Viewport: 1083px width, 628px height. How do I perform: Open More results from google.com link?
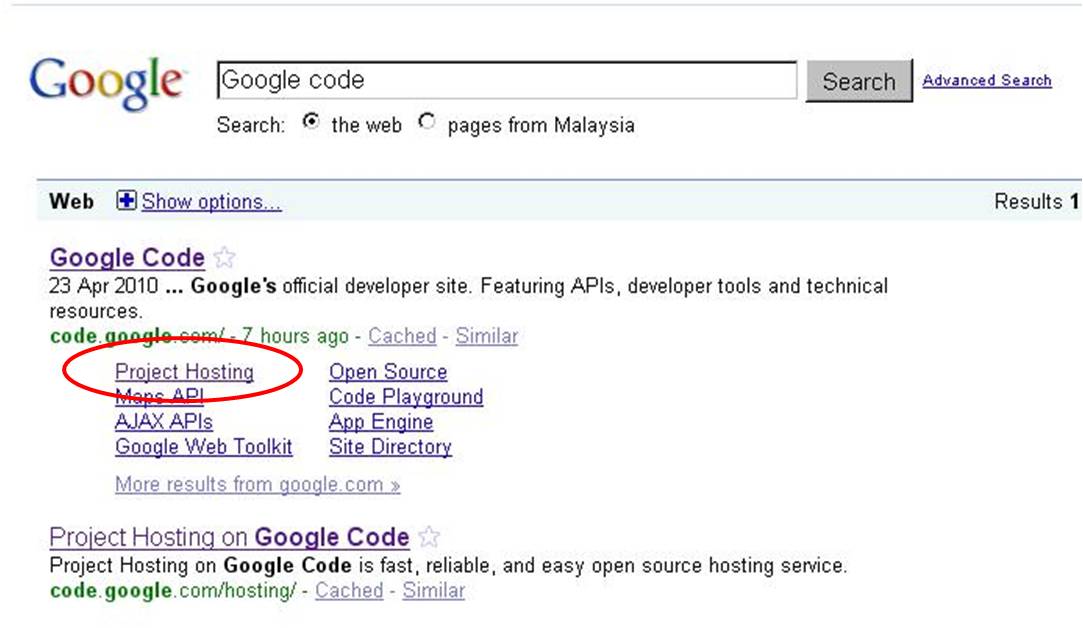258,484
